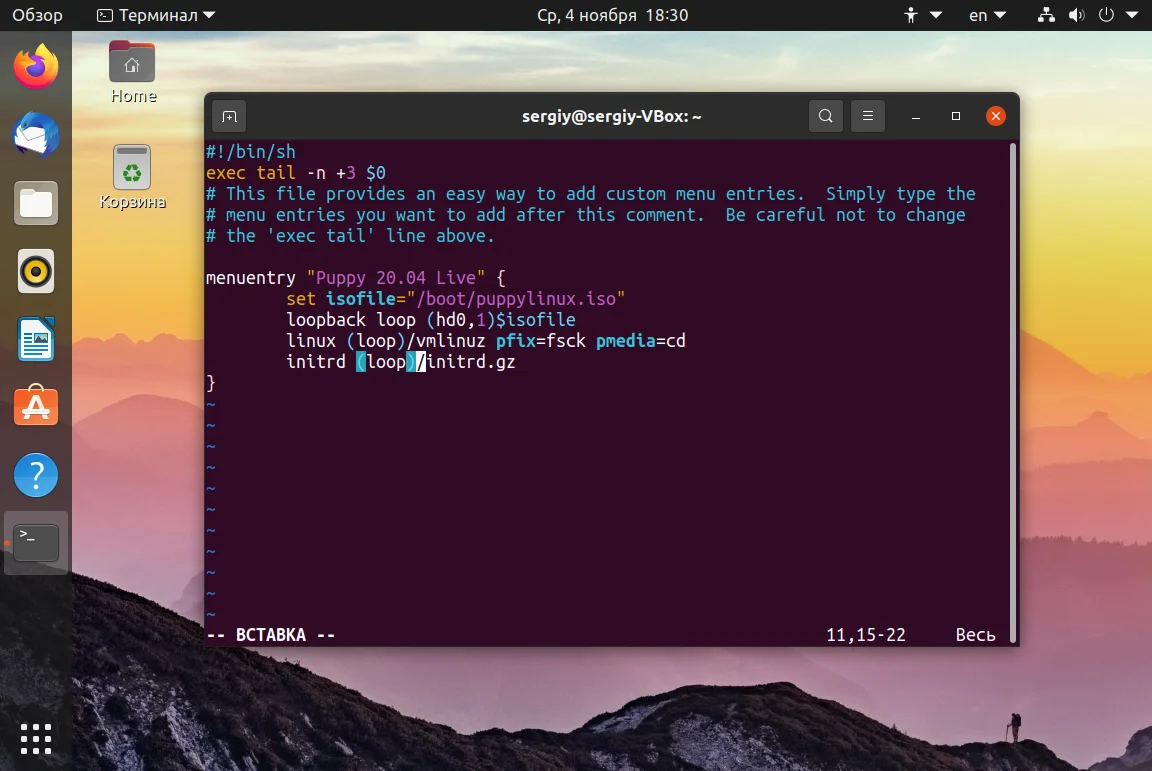Click the terminal vertical scrollbar
This screenshot has height=771, width=1152.
(x=1013, y=392)
